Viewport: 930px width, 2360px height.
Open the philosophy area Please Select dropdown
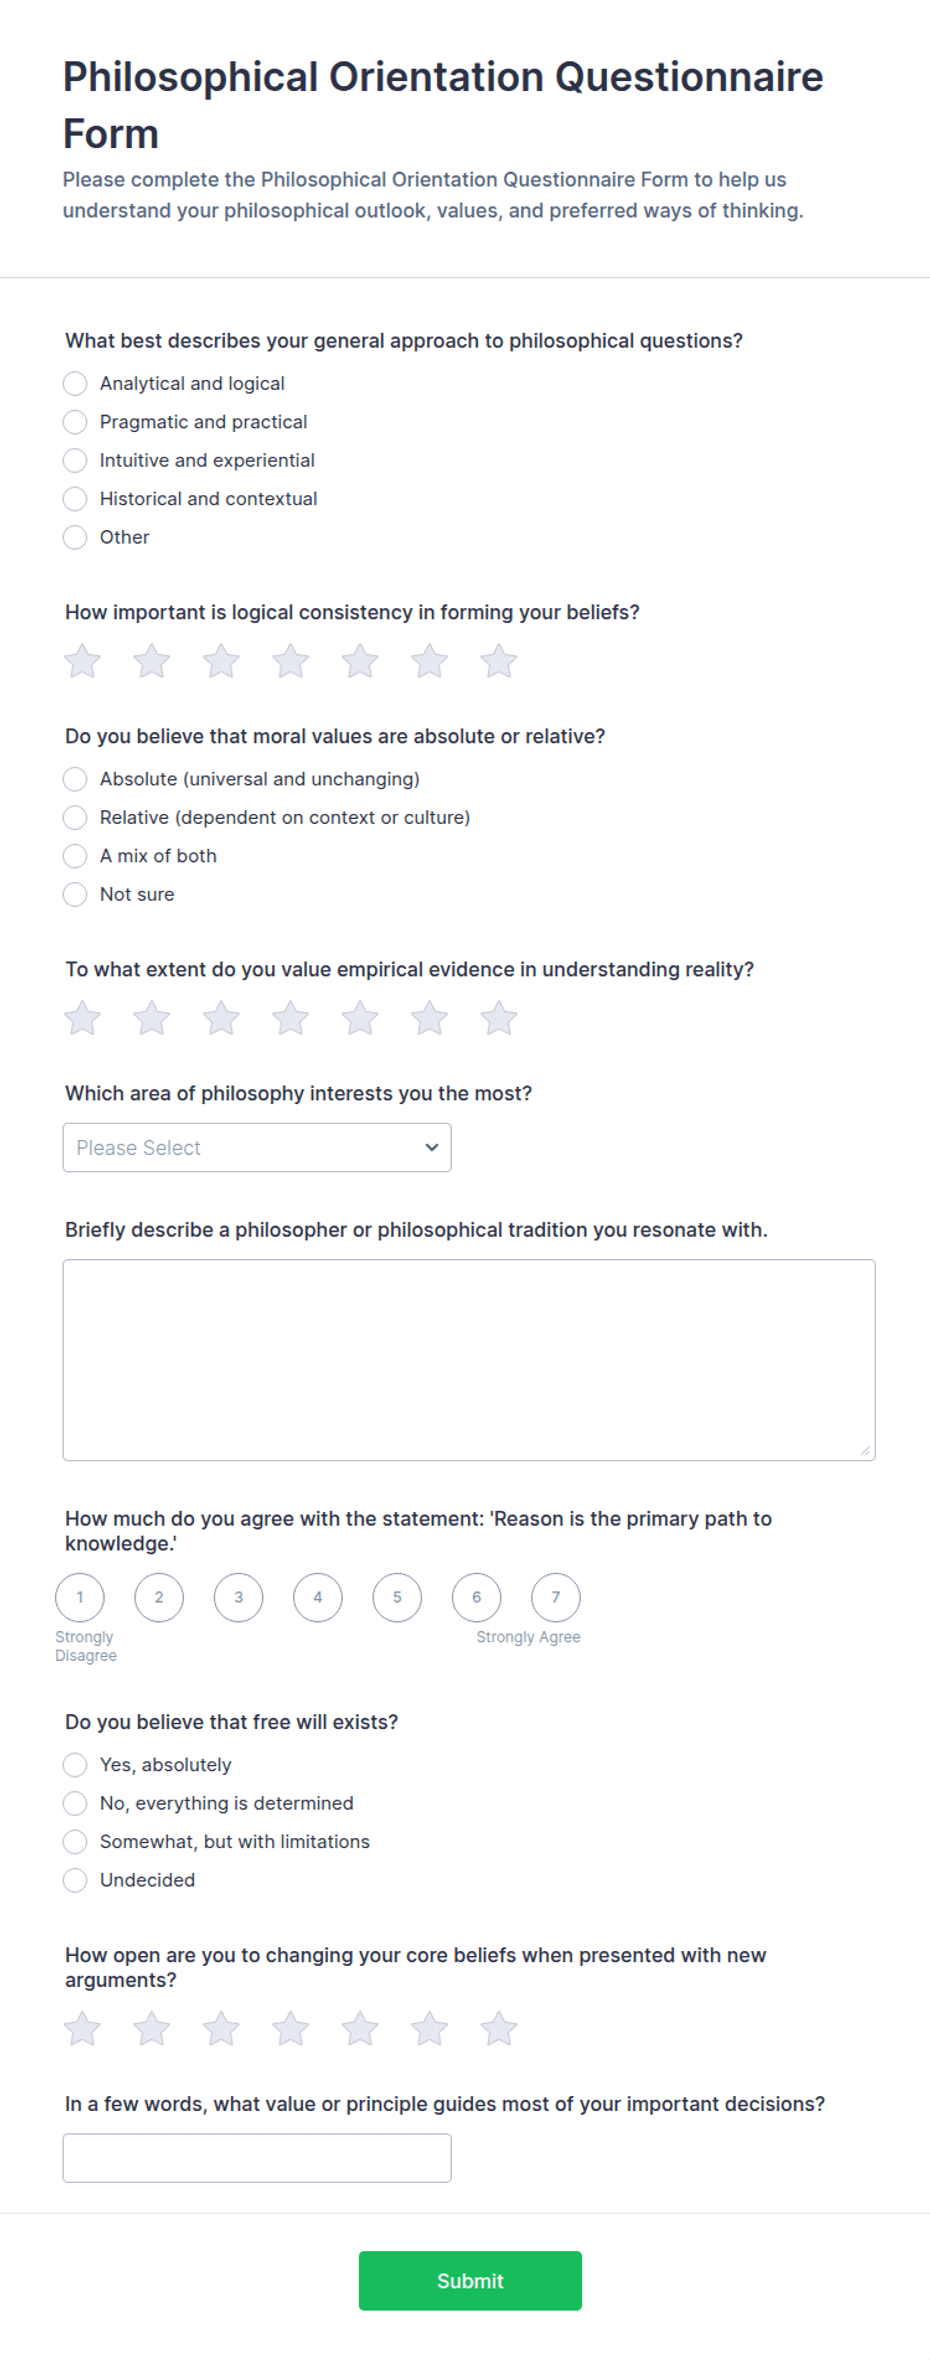pos(257,1148)
